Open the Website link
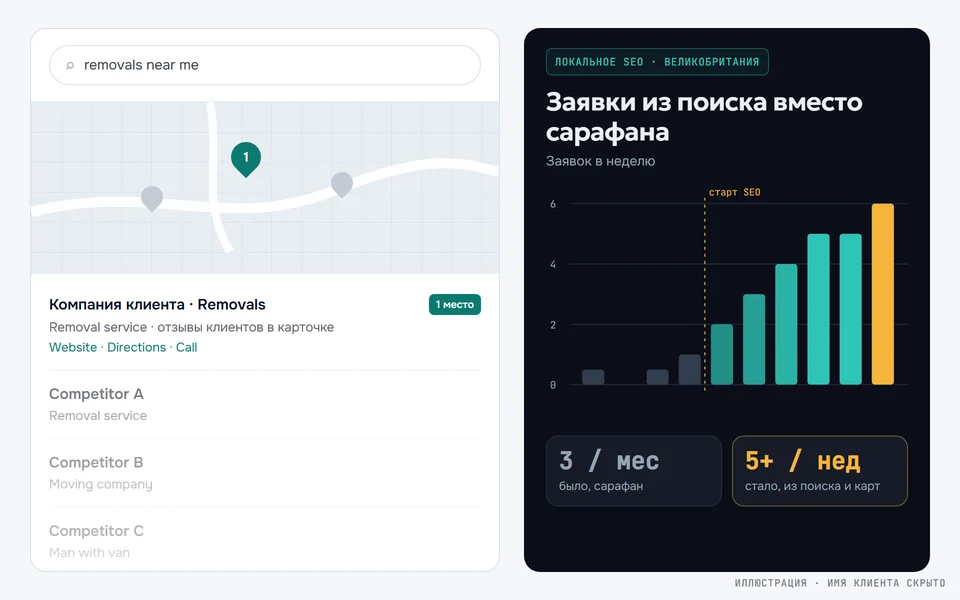The image size is (960, 600). [x=73, y=347]
